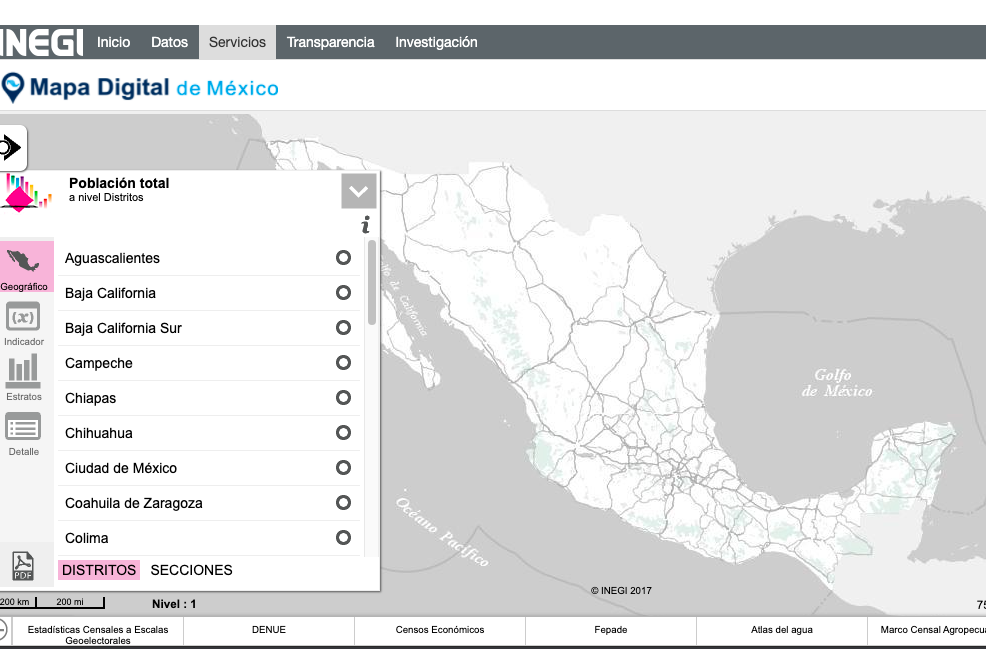
Task: Click the INEGI logo
Action: [x=41, y=42]
